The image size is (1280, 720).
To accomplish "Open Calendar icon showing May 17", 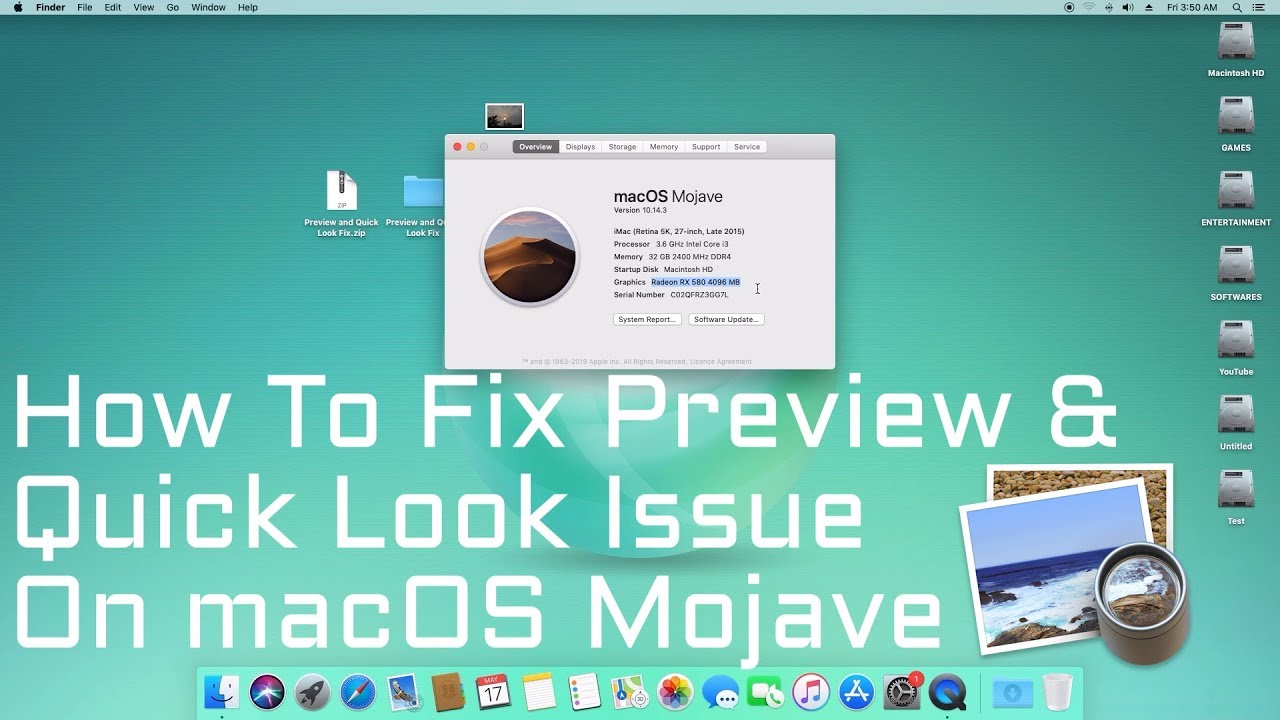I will [x=493, y=692].
